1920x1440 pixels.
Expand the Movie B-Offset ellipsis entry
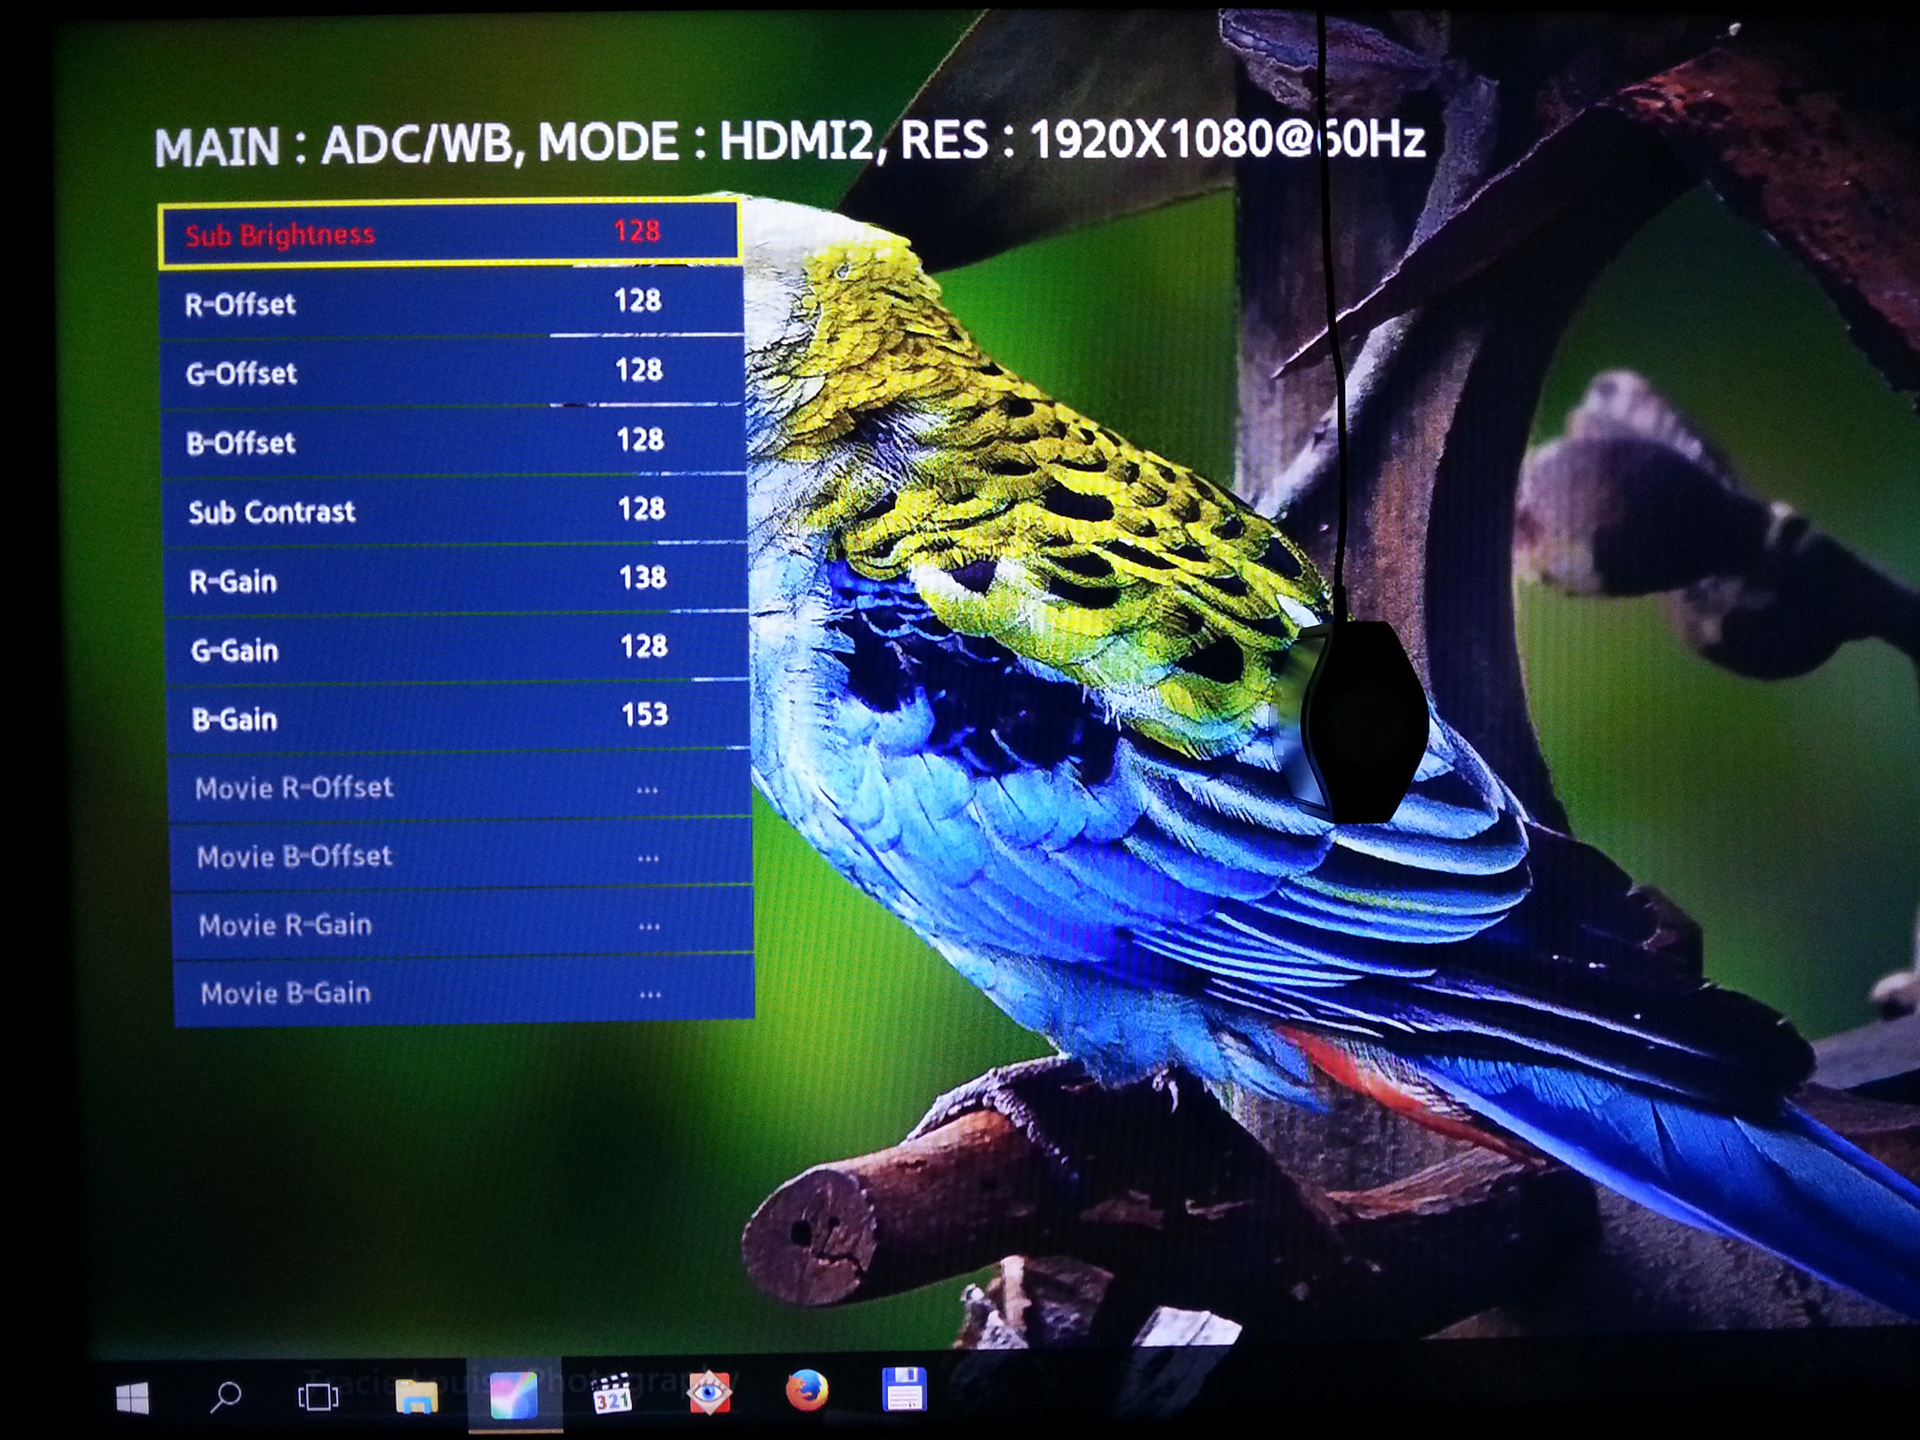(648, 858)
